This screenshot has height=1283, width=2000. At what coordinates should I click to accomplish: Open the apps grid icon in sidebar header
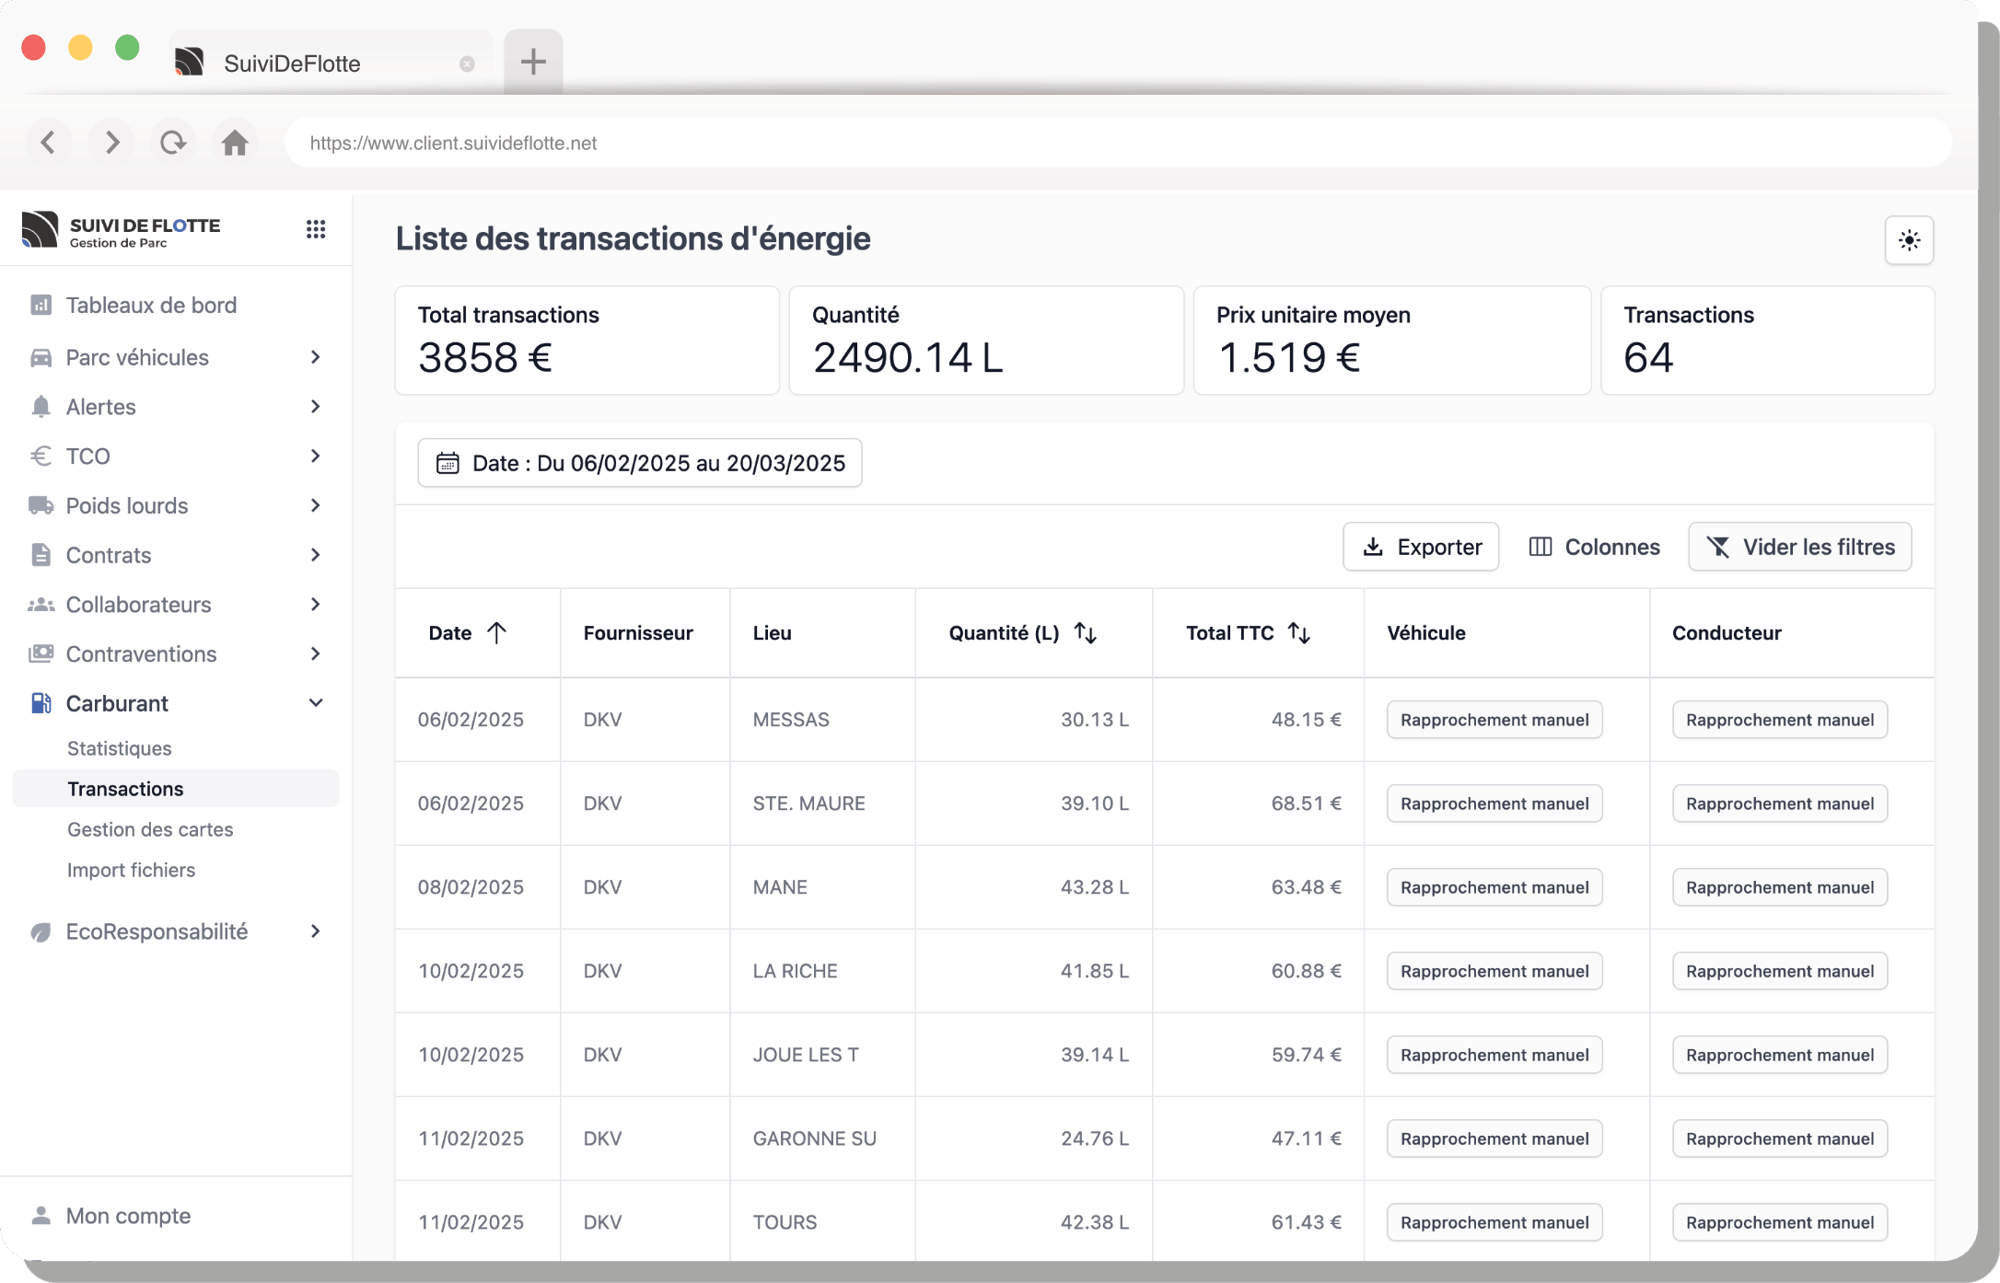tap(316, 229)
